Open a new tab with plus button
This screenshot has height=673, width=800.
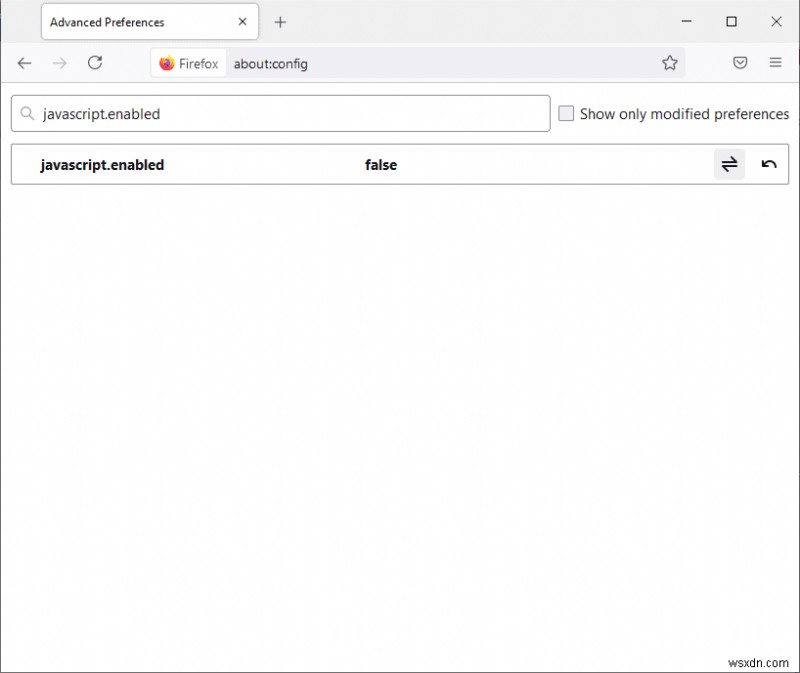(280, 22)
